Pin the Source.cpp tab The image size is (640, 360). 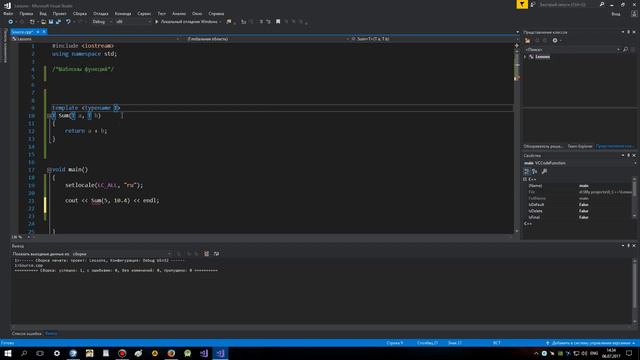coord(38,32)
